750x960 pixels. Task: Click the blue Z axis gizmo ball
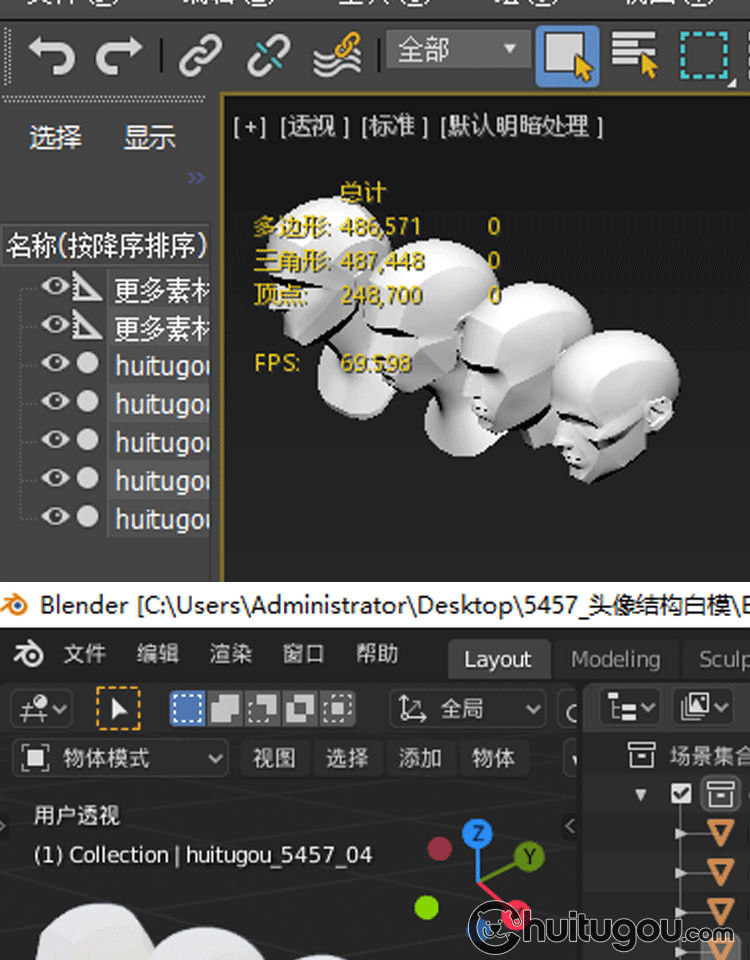click(x=478, y=833)
